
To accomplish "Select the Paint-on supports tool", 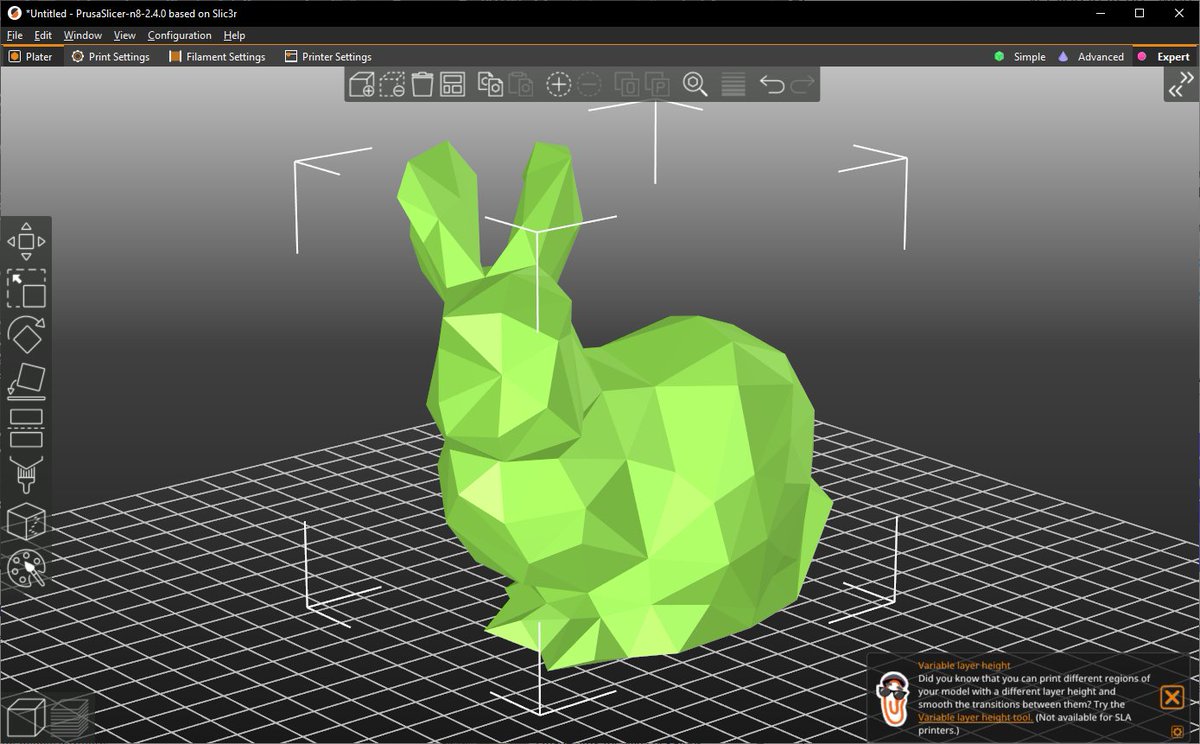I will coord(26,475).
